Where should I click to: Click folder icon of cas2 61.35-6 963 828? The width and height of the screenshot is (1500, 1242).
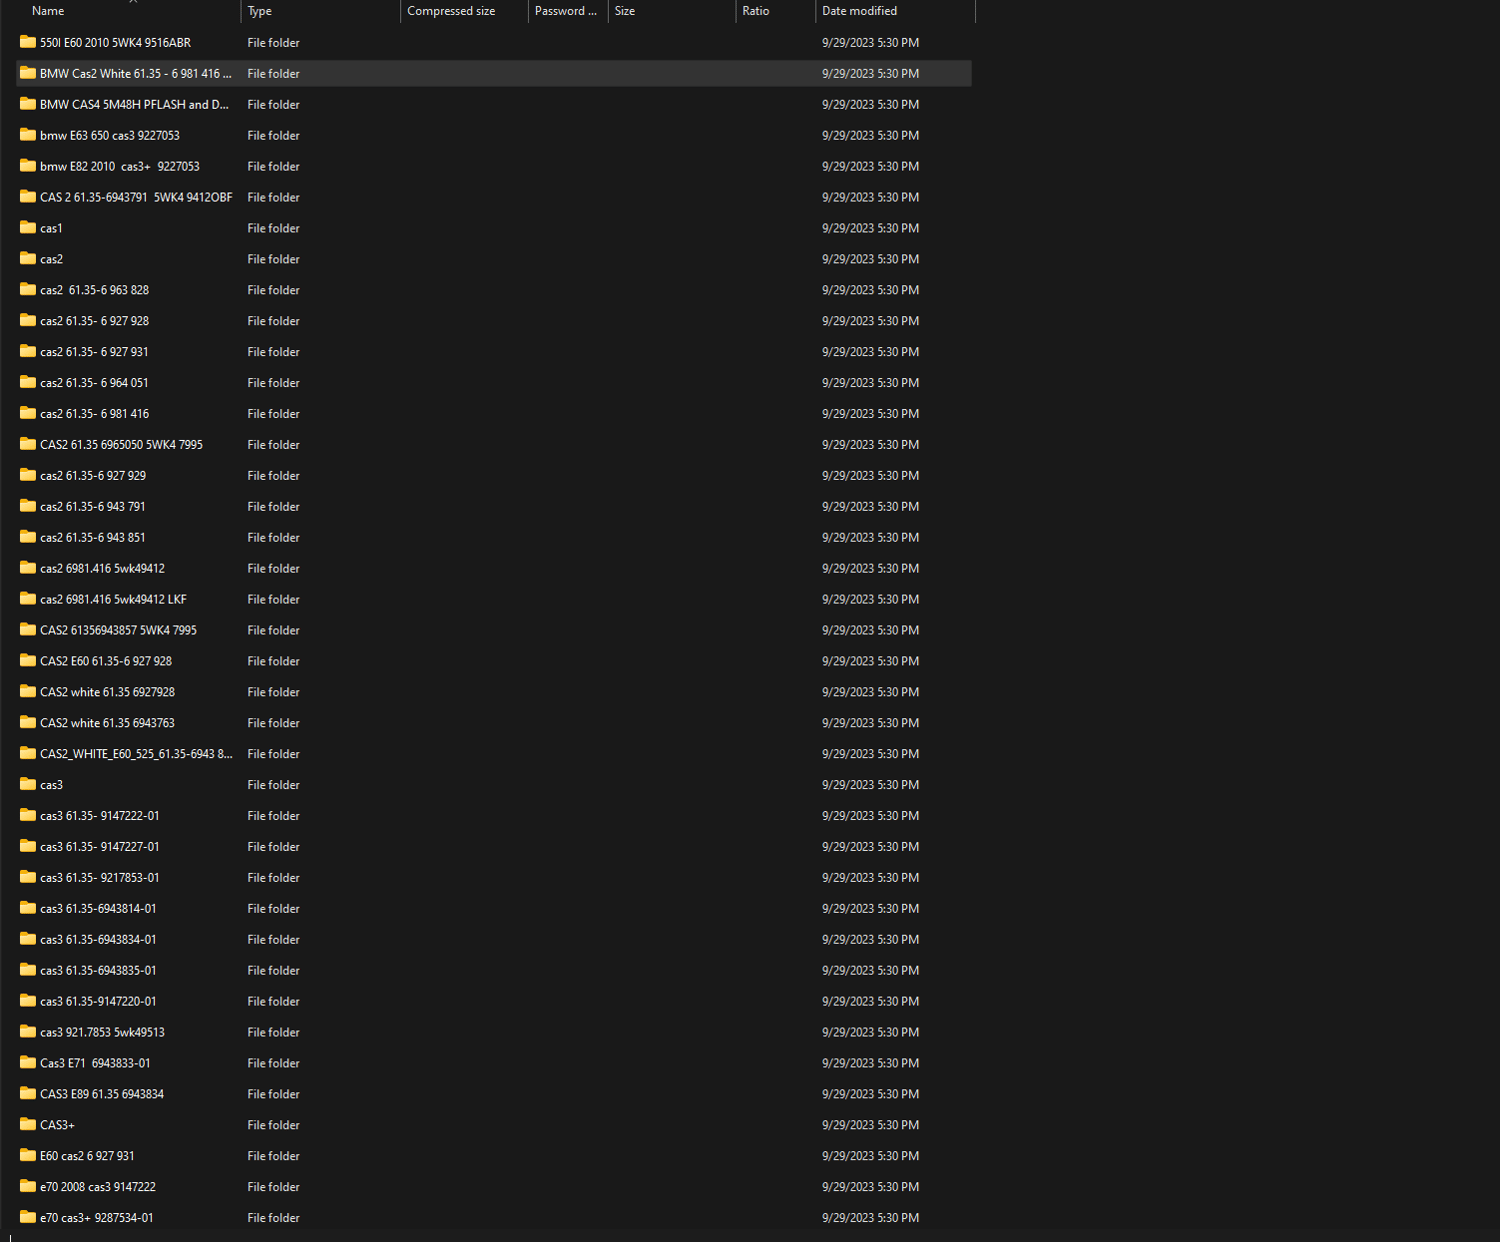[x=28, y=290]
